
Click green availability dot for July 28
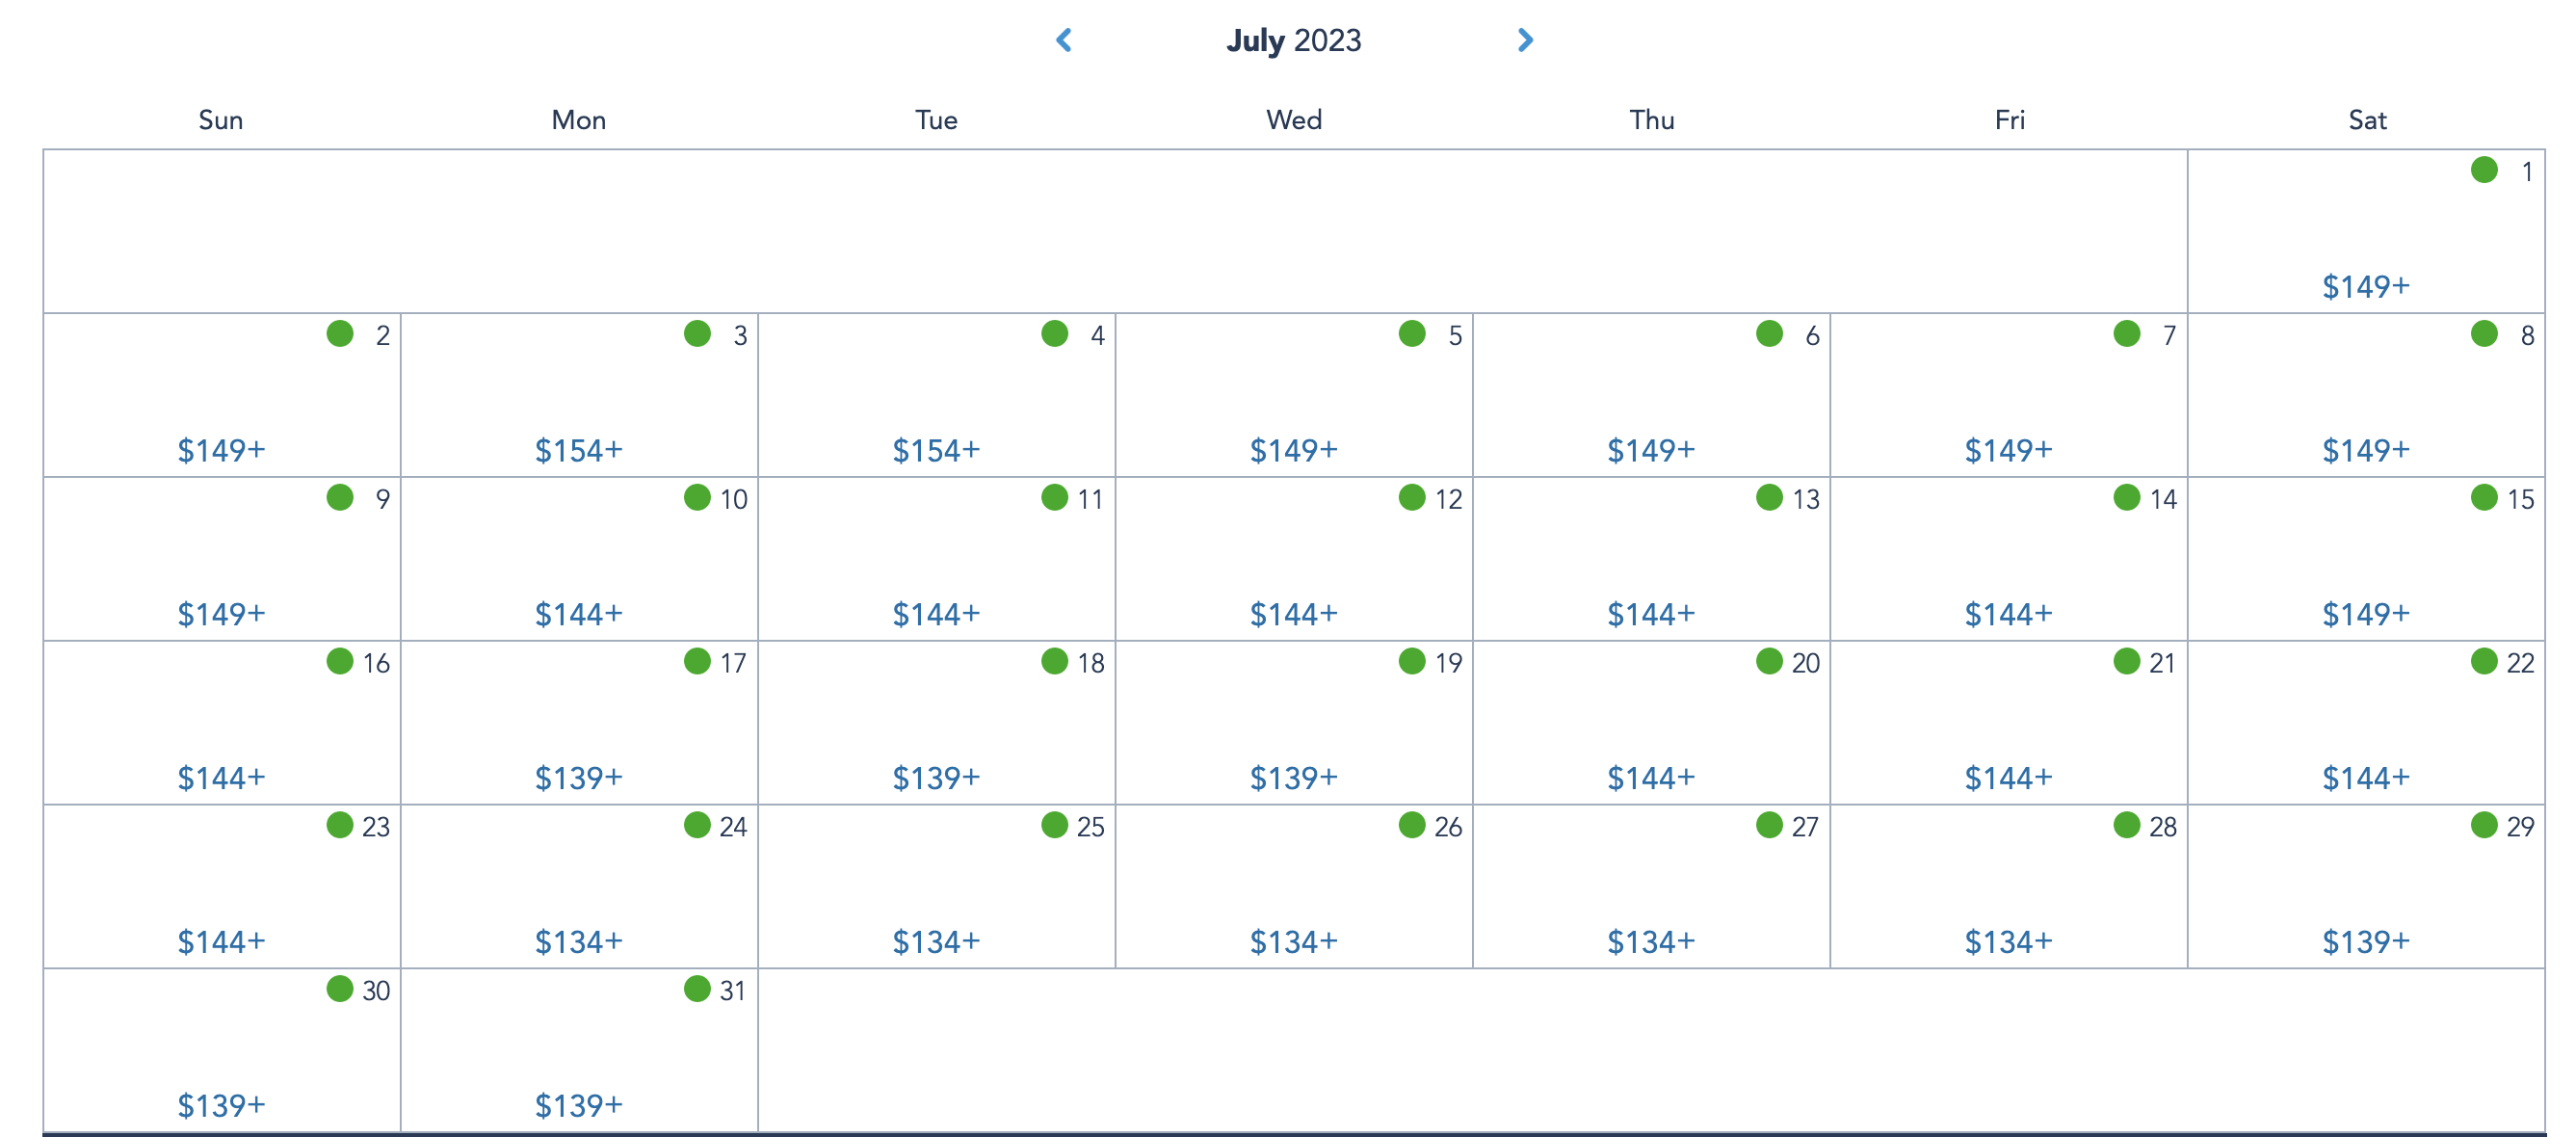2127,825
